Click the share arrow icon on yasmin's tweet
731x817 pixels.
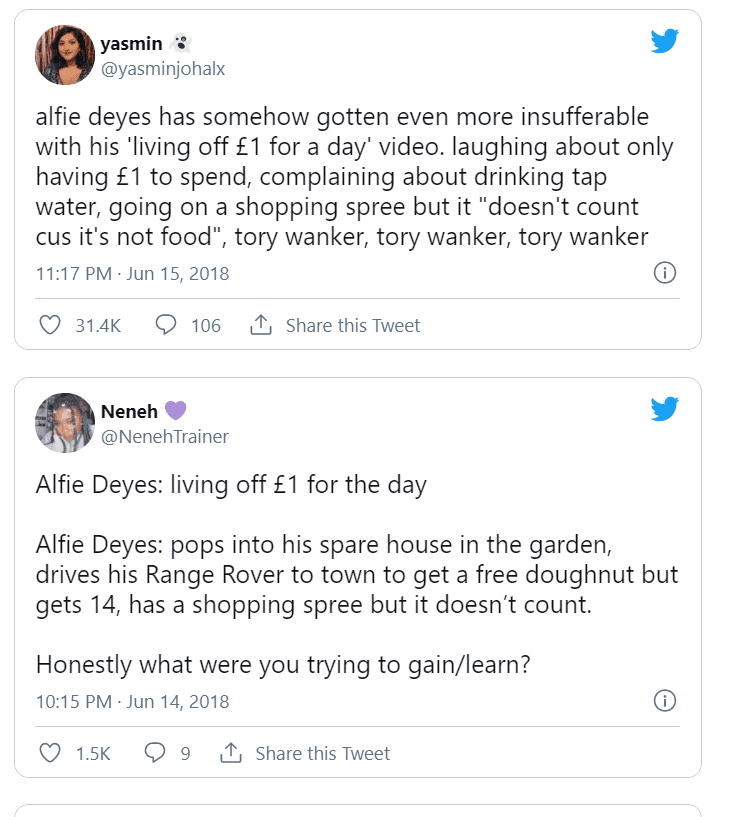(261, 325)
